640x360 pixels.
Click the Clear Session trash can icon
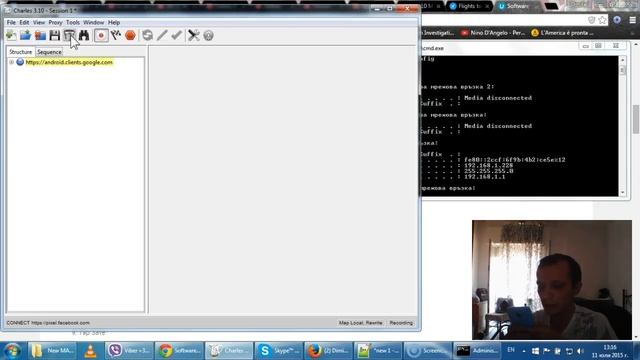click(x=69, y=36)
